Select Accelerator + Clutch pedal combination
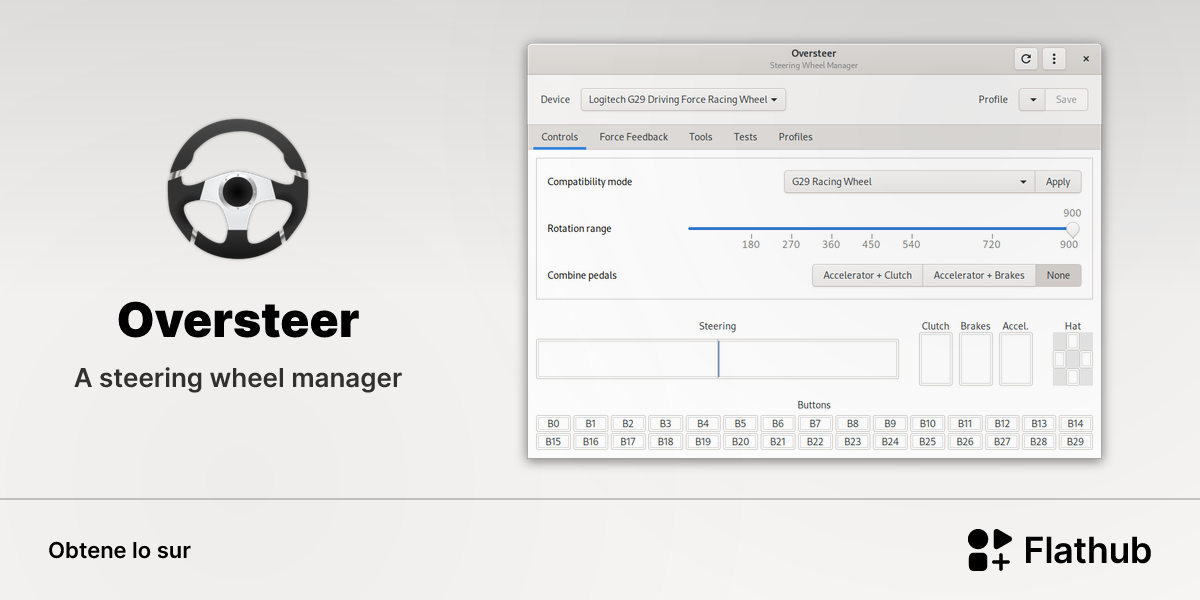This screenshot has width=1200, height=600. tap(867, 275)
